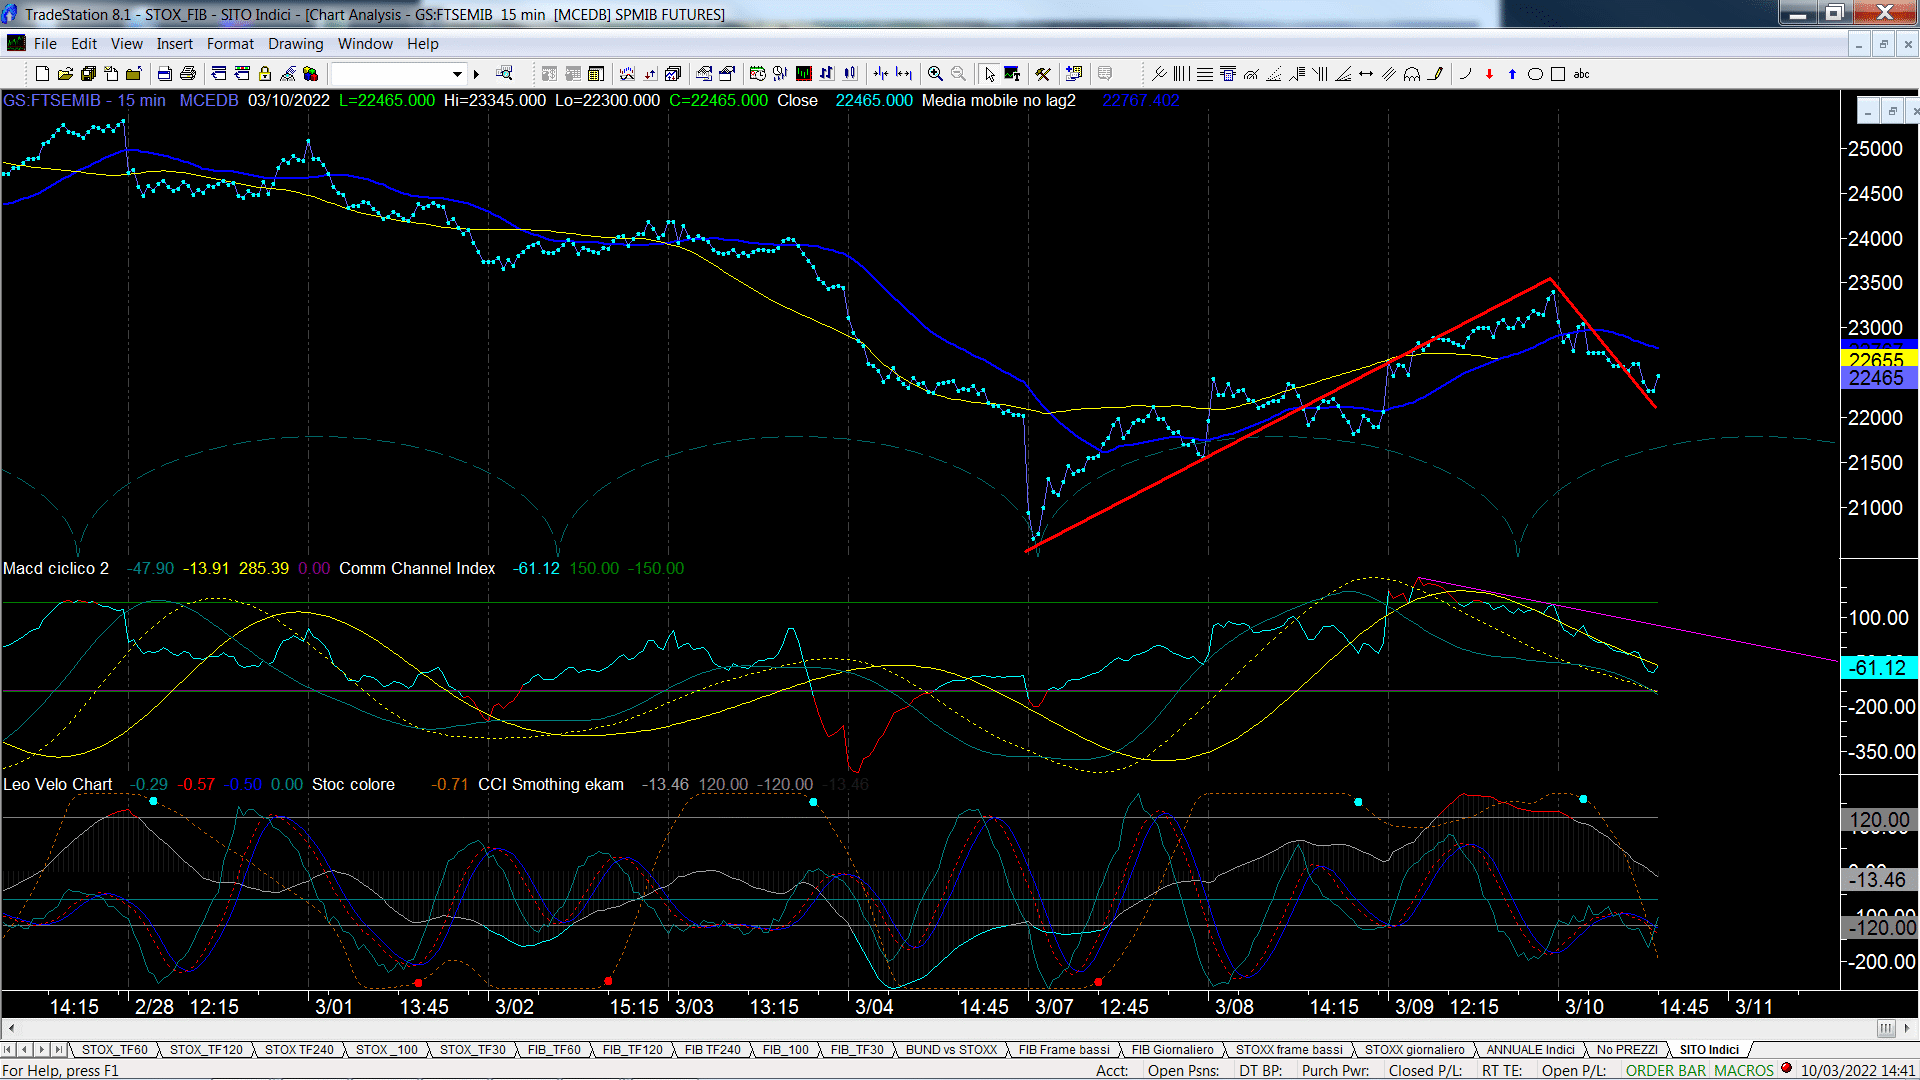Switch to the STOX_TF60 tab

(x=114, y=1049)
